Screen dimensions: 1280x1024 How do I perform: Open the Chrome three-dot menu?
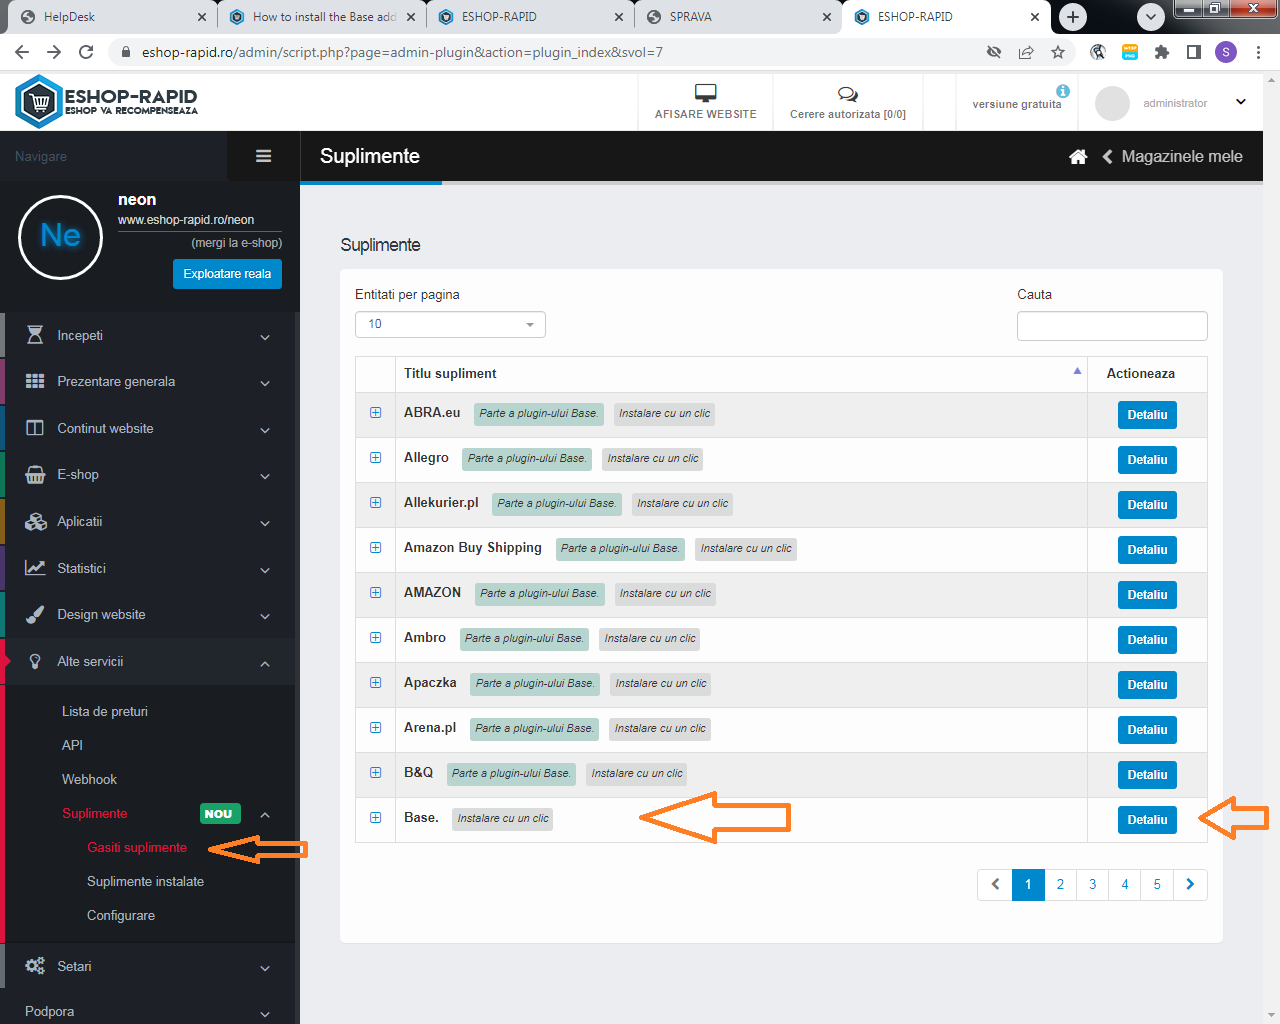tap(1258, 52)
